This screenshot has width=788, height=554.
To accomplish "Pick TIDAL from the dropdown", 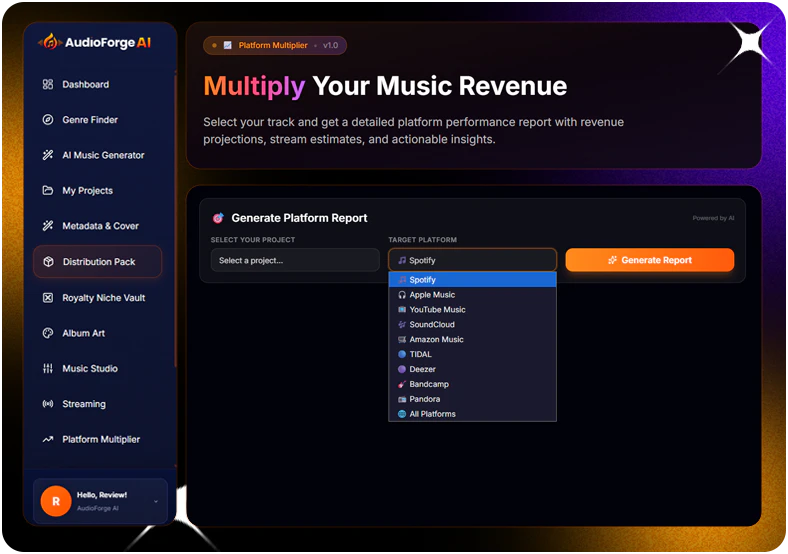I will pyautogui.click(x=472, y=354).
